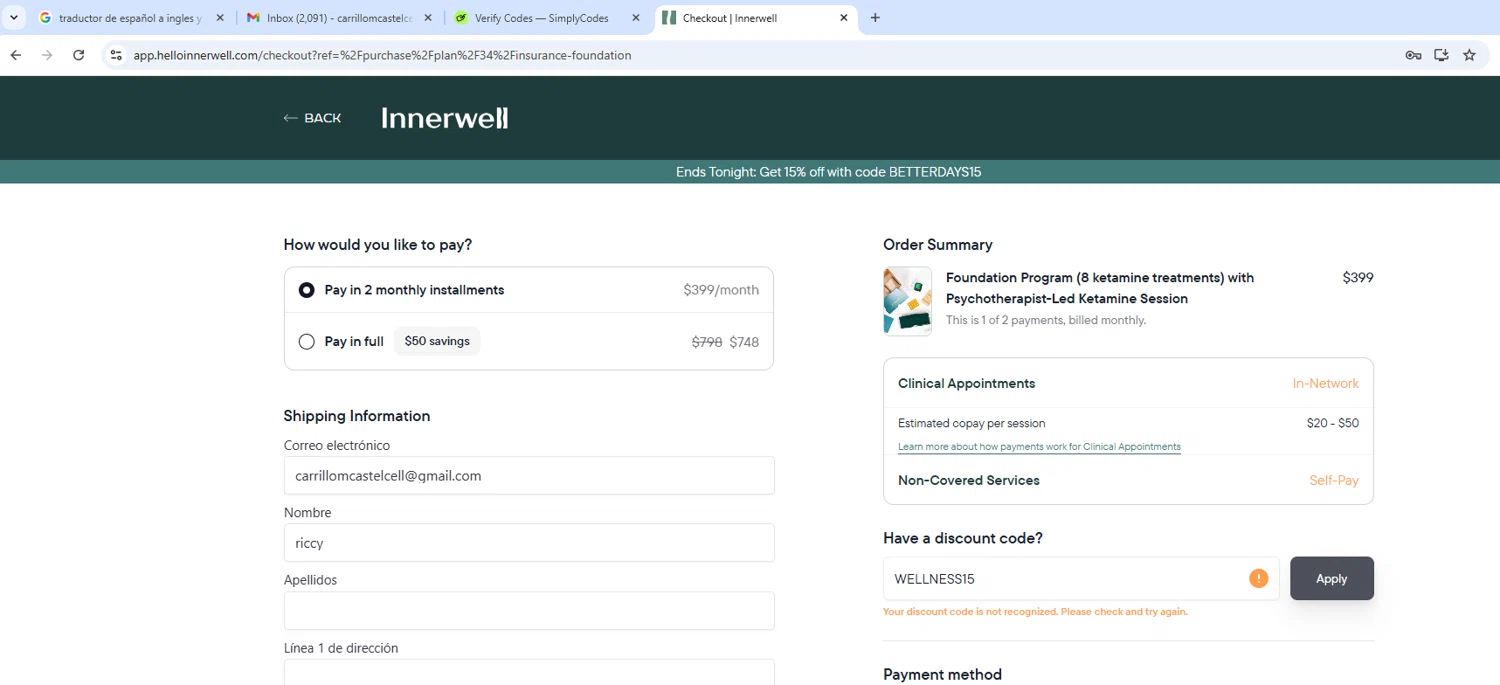
Task: Click the Correo electrónico email field
Action: point(529,476)
